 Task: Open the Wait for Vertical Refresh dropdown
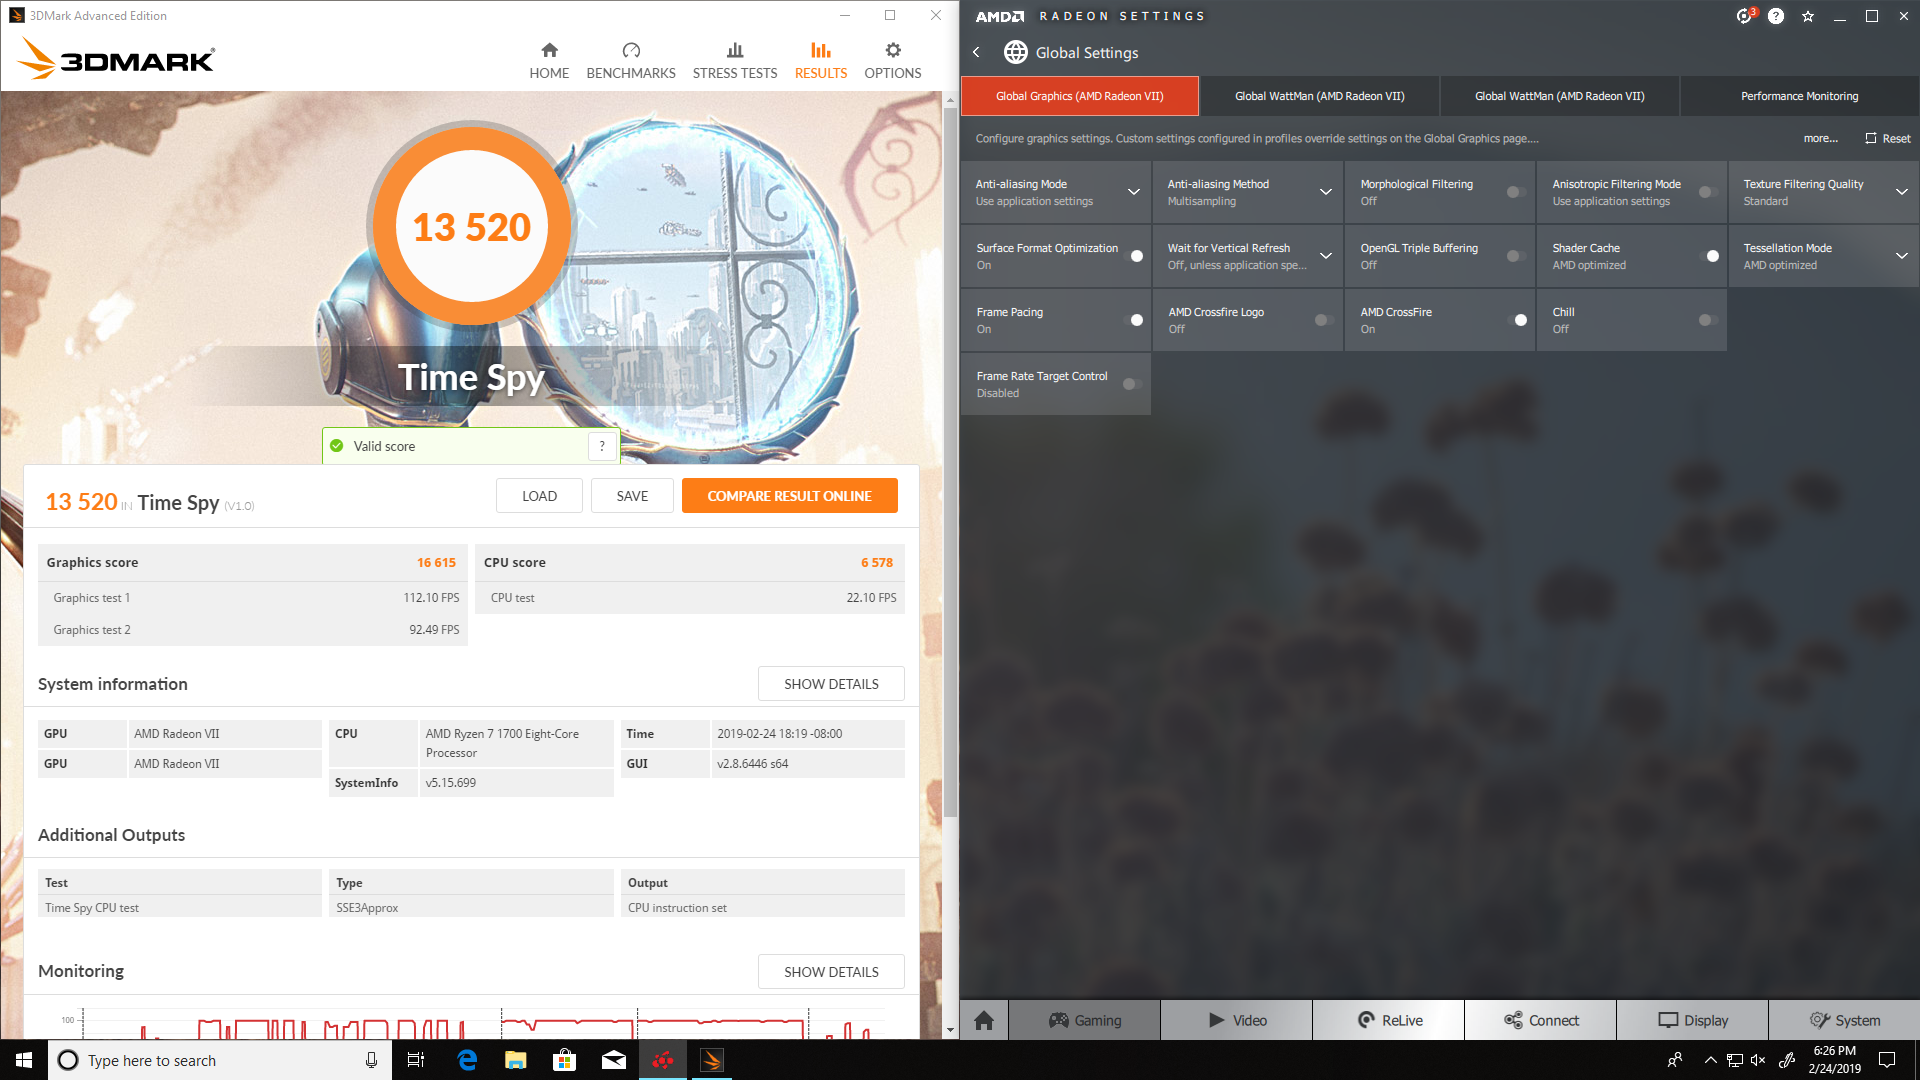[1326, 256]
